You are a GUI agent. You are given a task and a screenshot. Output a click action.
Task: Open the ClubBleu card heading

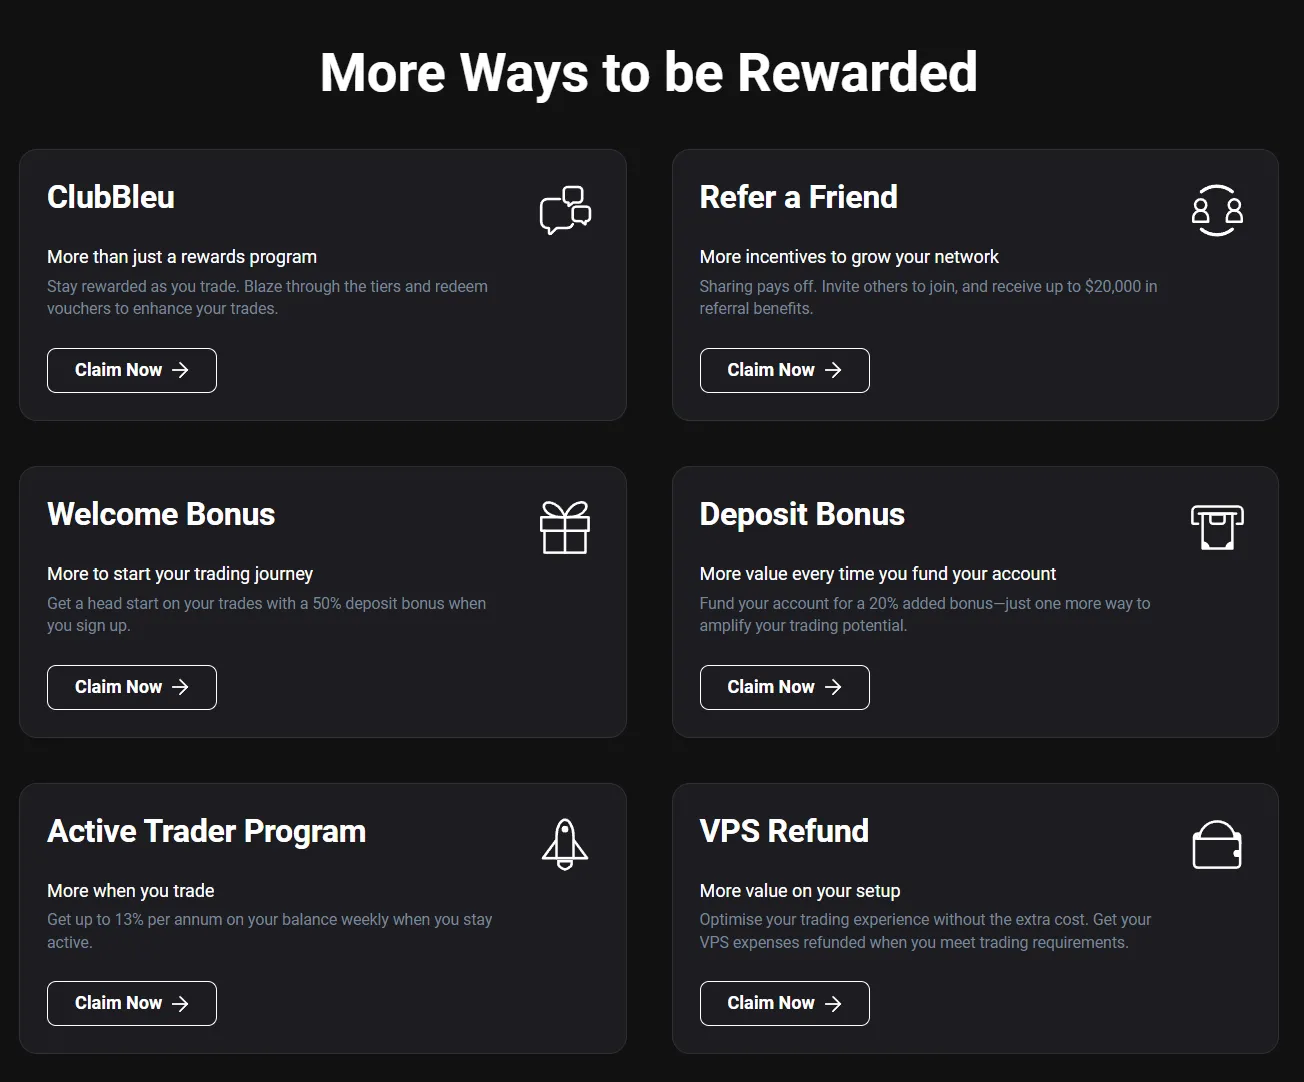coord(111,197)
